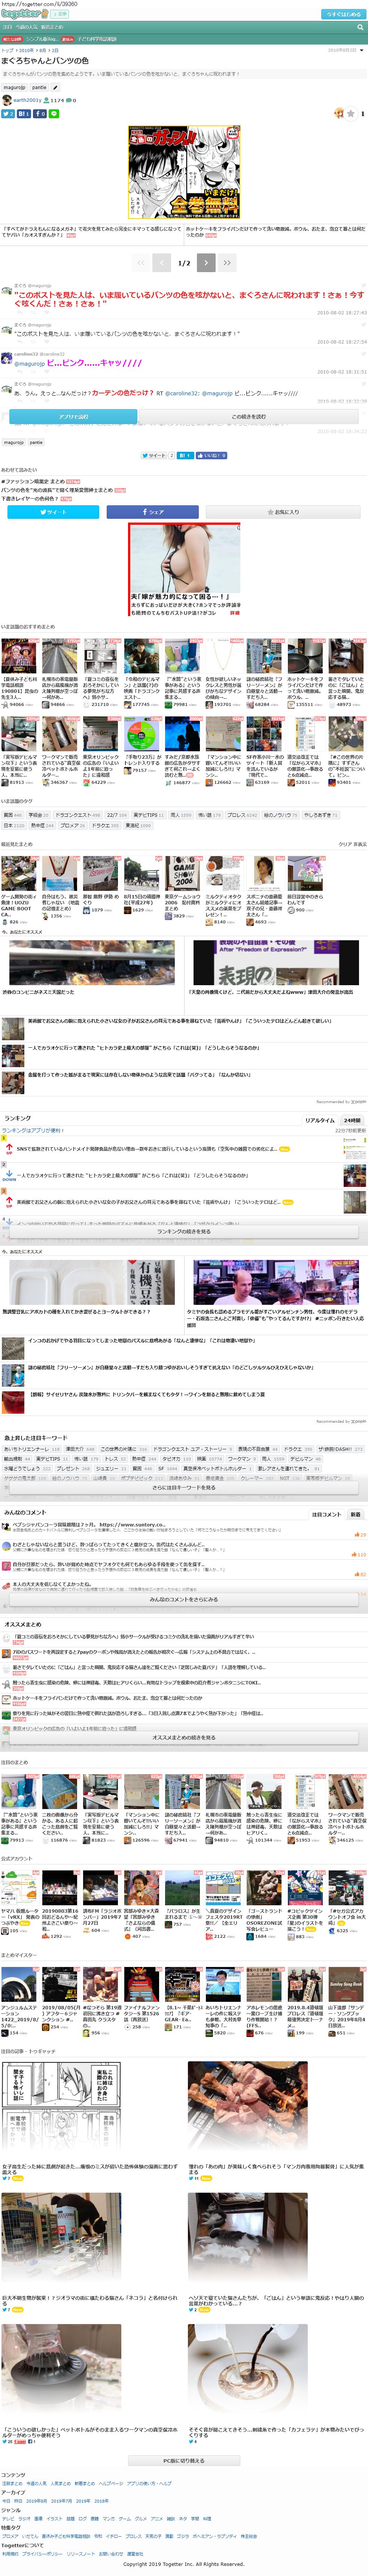Switch ranking to 24時間 tab
Image resolution: width=368 pixels, height=2576 pixels.
pos(352,1120)
